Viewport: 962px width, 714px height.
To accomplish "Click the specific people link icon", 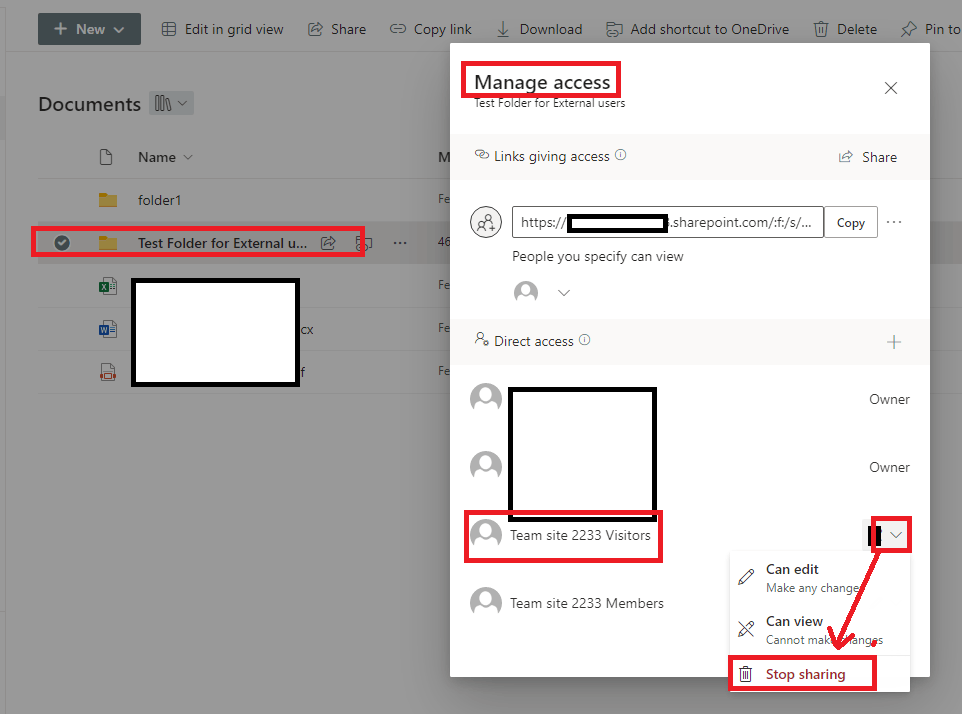I will 486,222.
